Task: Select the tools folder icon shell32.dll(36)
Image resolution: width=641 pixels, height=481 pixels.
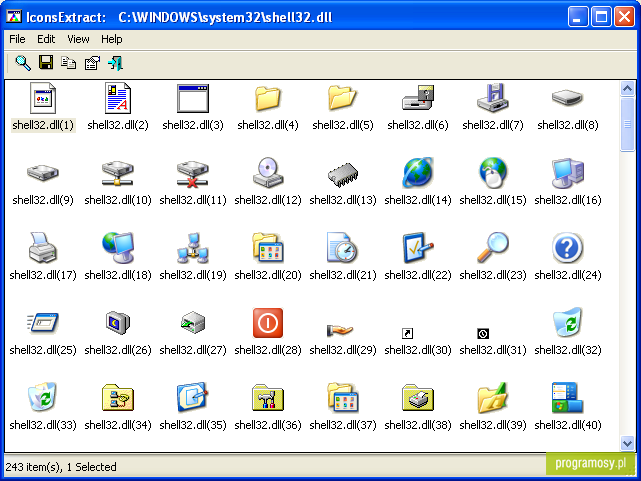Action: pyautogui.click(x=268, y=398)
